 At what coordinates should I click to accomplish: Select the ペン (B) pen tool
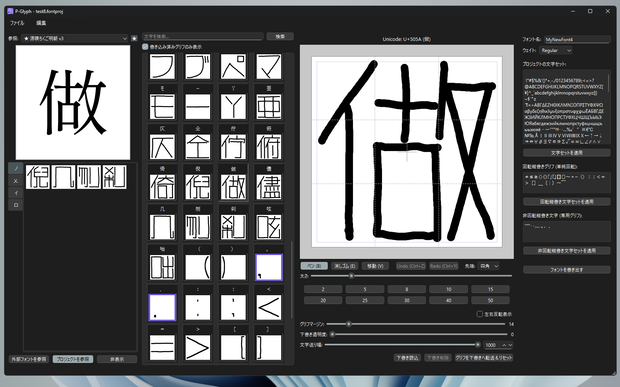(314, 266)
